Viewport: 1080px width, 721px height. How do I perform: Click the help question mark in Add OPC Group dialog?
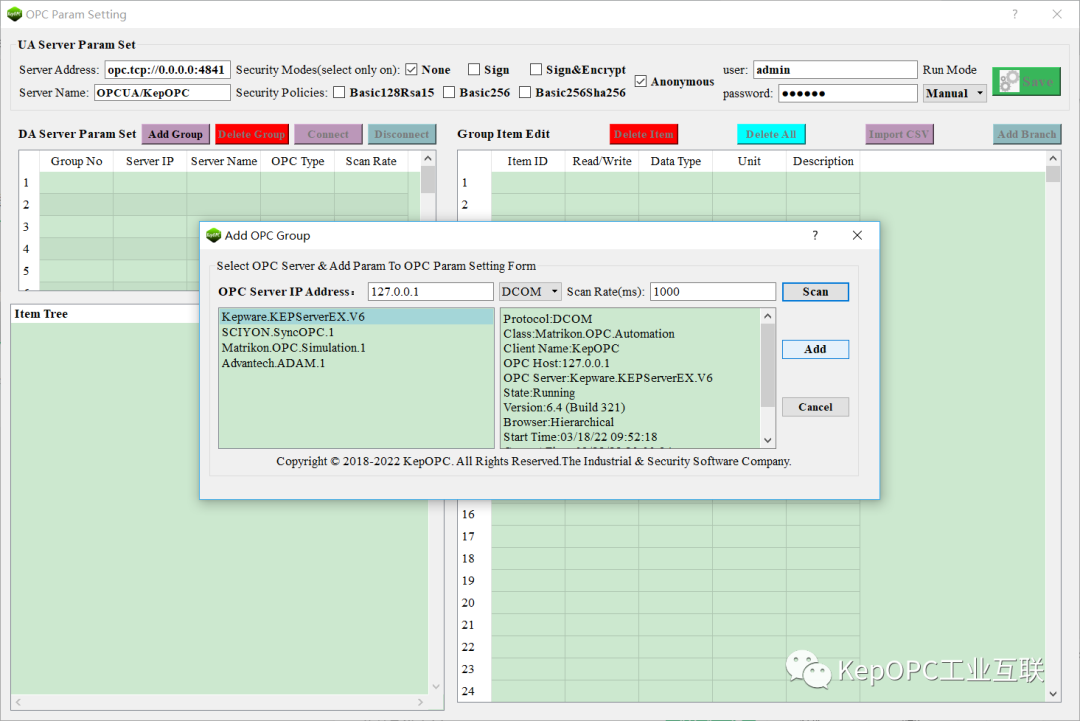pyautogui.click(x=815, y=236)
